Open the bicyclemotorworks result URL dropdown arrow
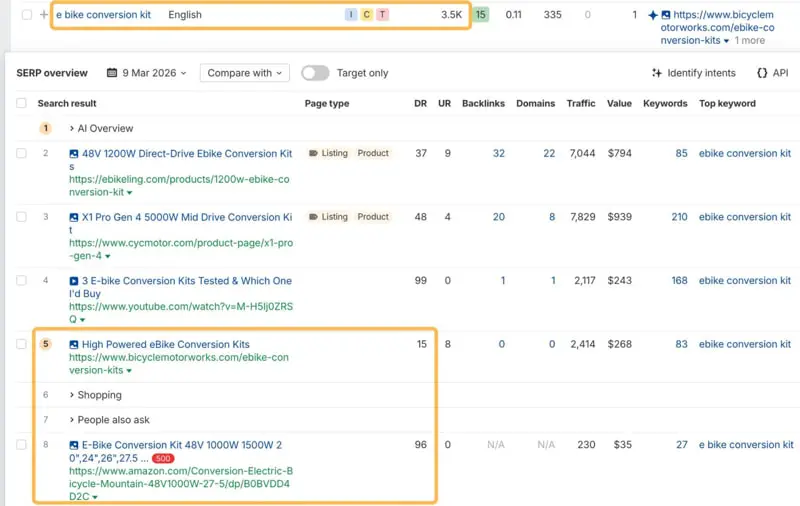Screen dimensions: 800x506 click(129, 371)
